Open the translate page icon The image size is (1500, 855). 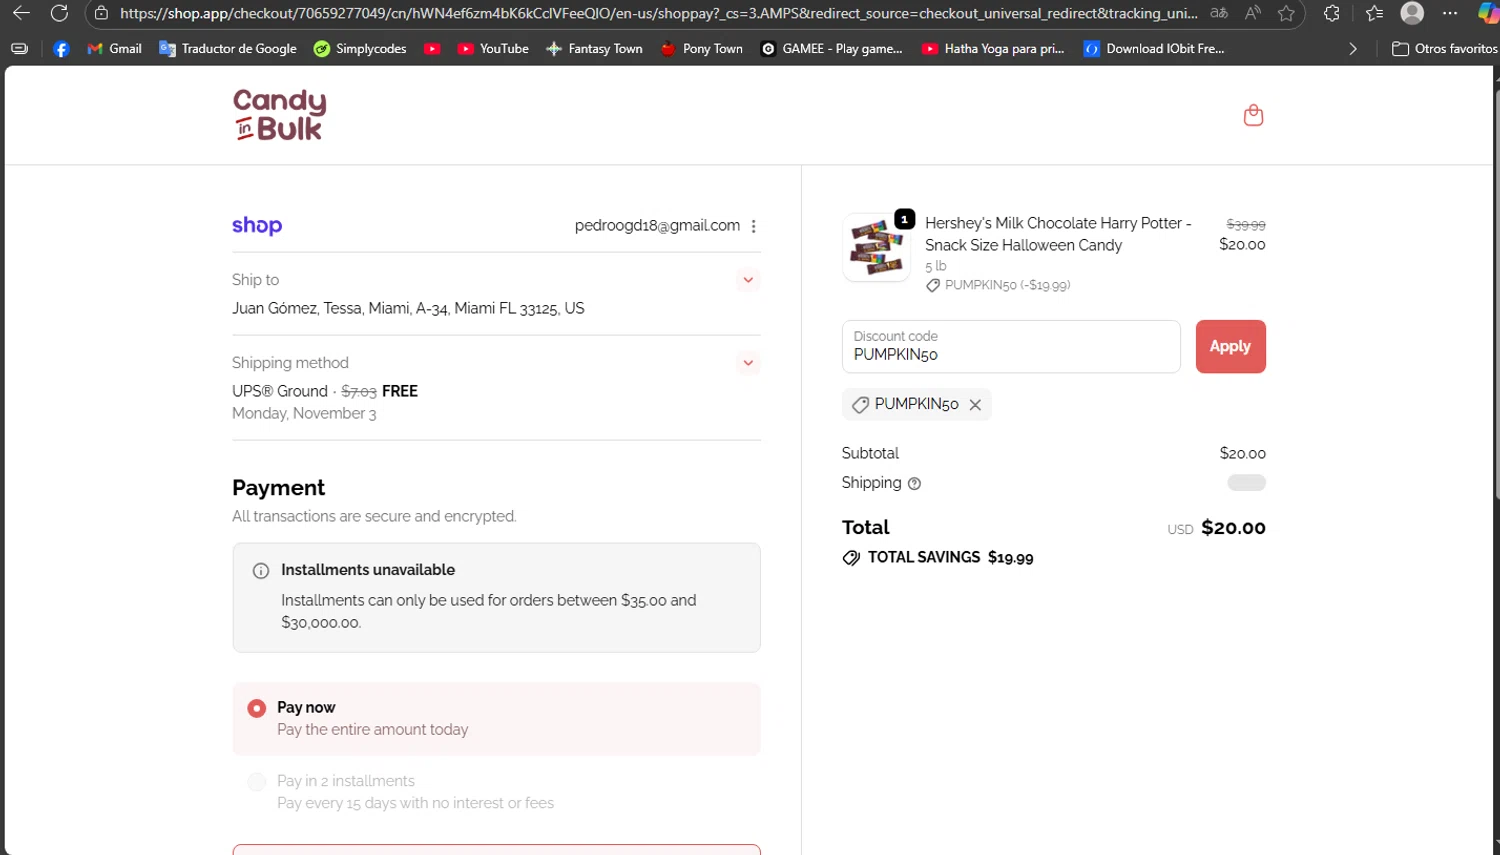pyautogui.click(x=1219, y=13)
